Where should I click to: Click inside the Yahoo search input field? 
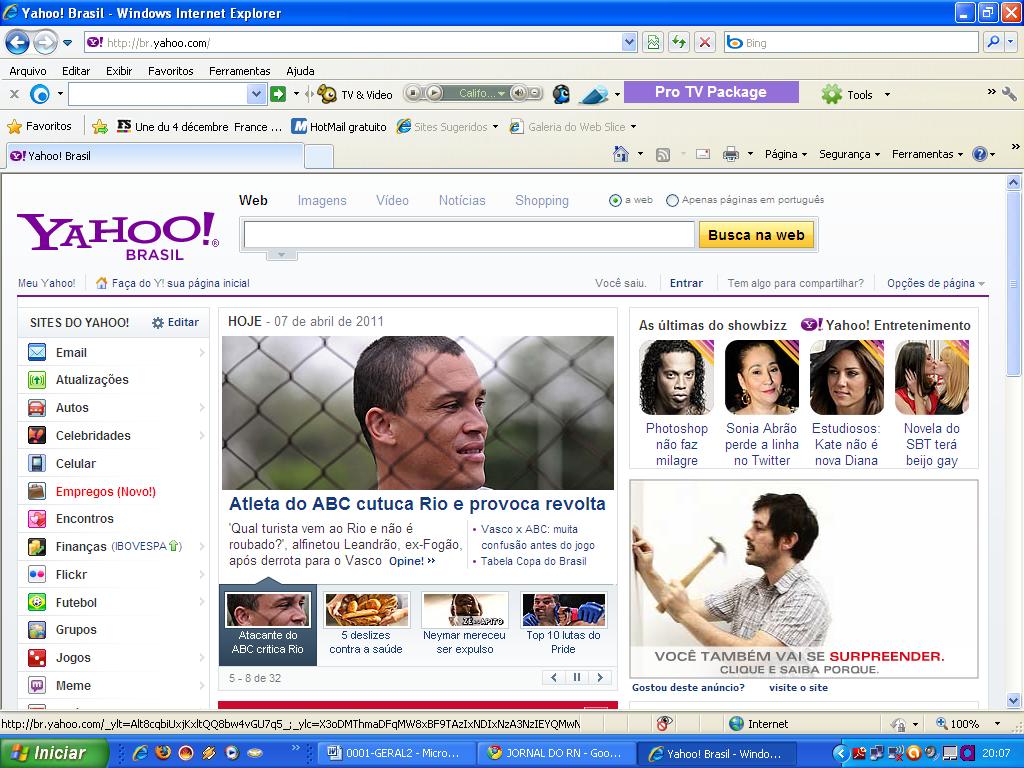[x=469, y=235]
